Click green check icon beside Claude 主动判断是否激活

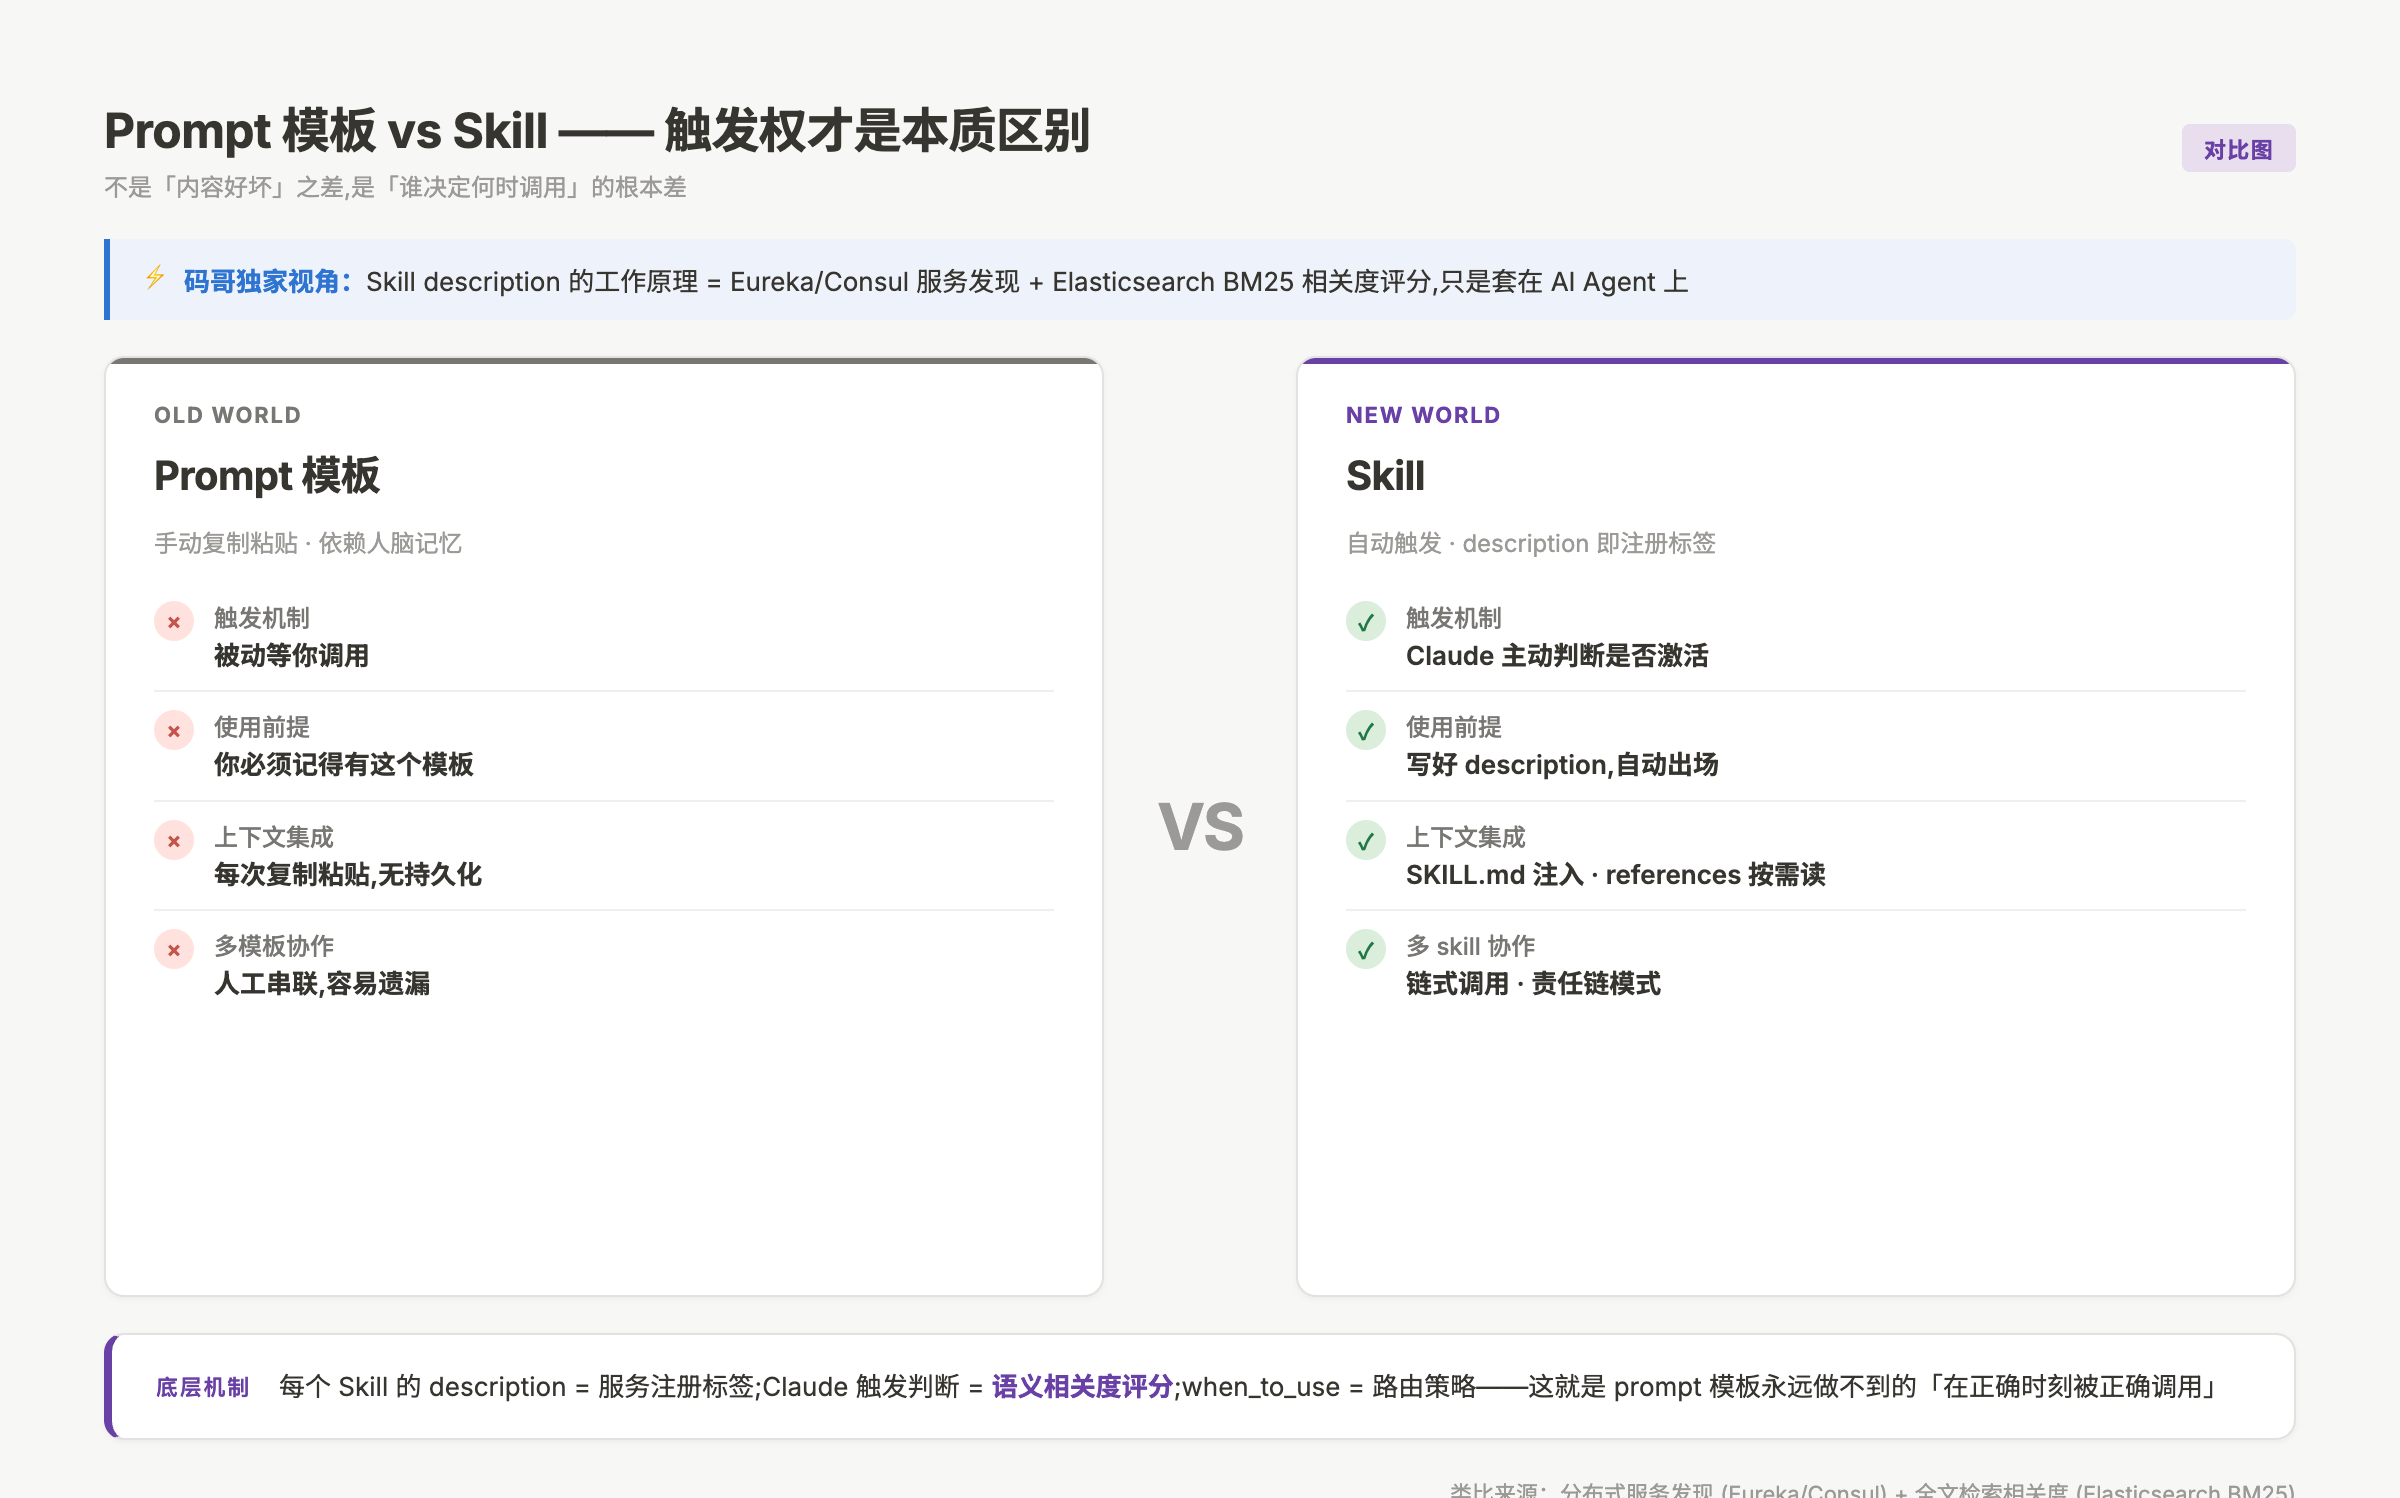click(1366, 622)
